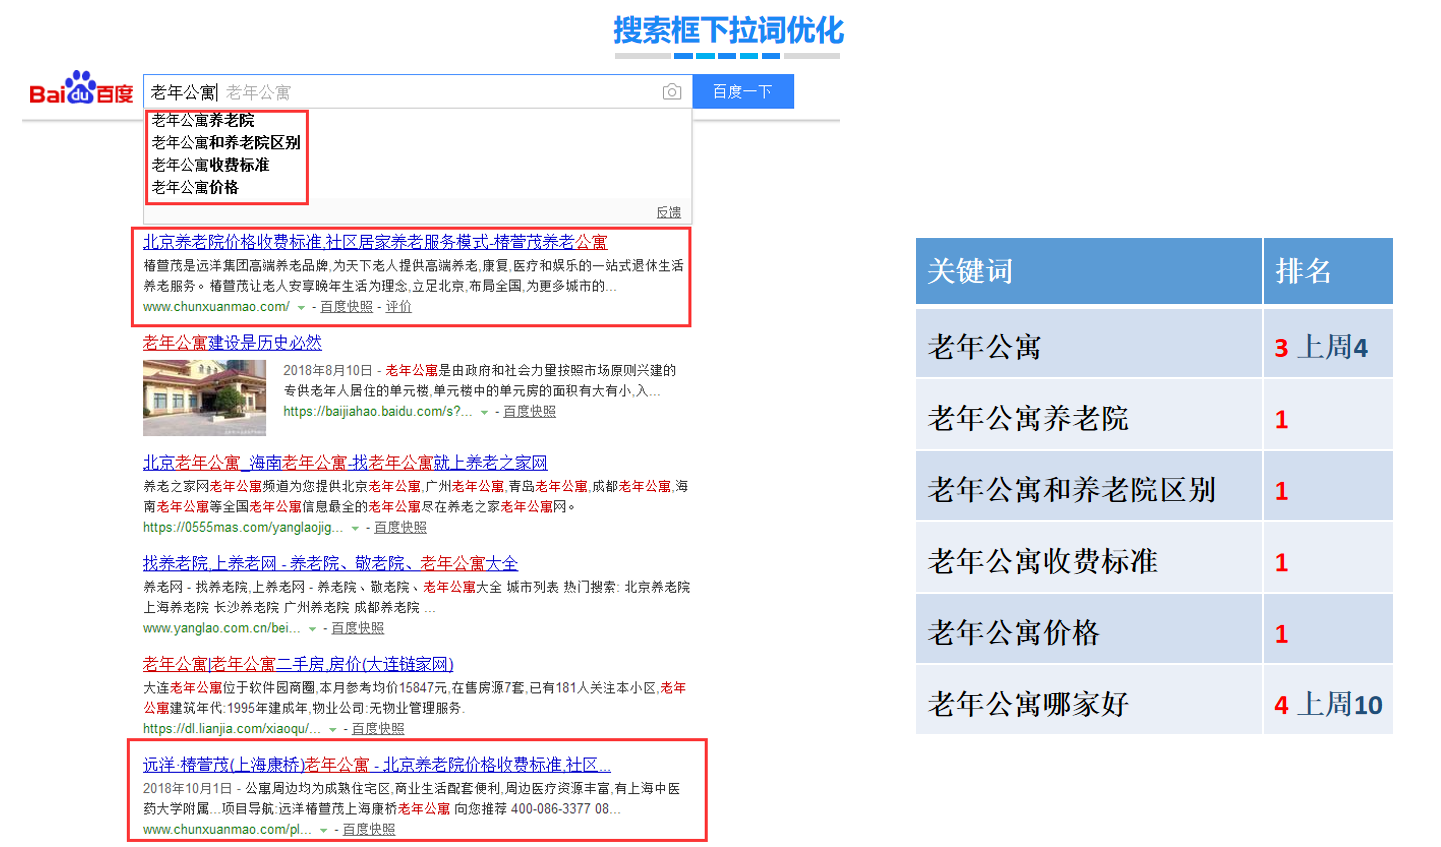
Task: Select suggestion 老年公寓和养老院区别
Action: (x=226, y=142)
